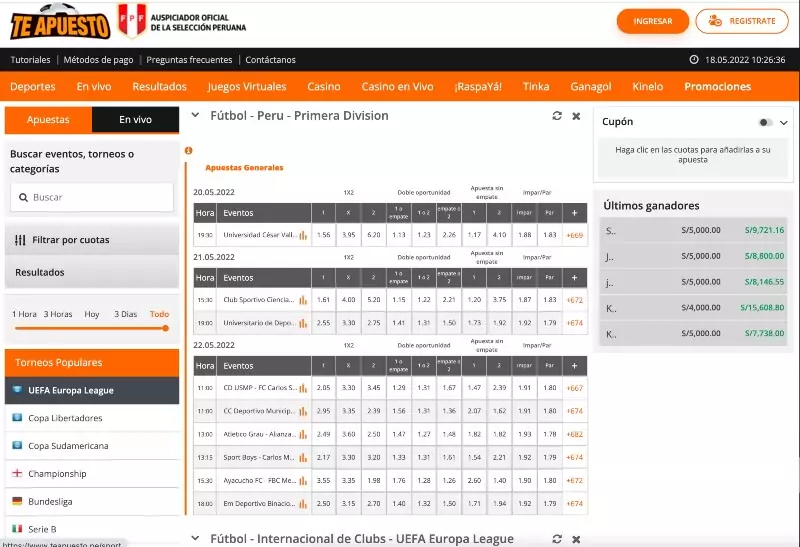
Task: Open statistics icon for CD USMP match
Action: (303, 388)
